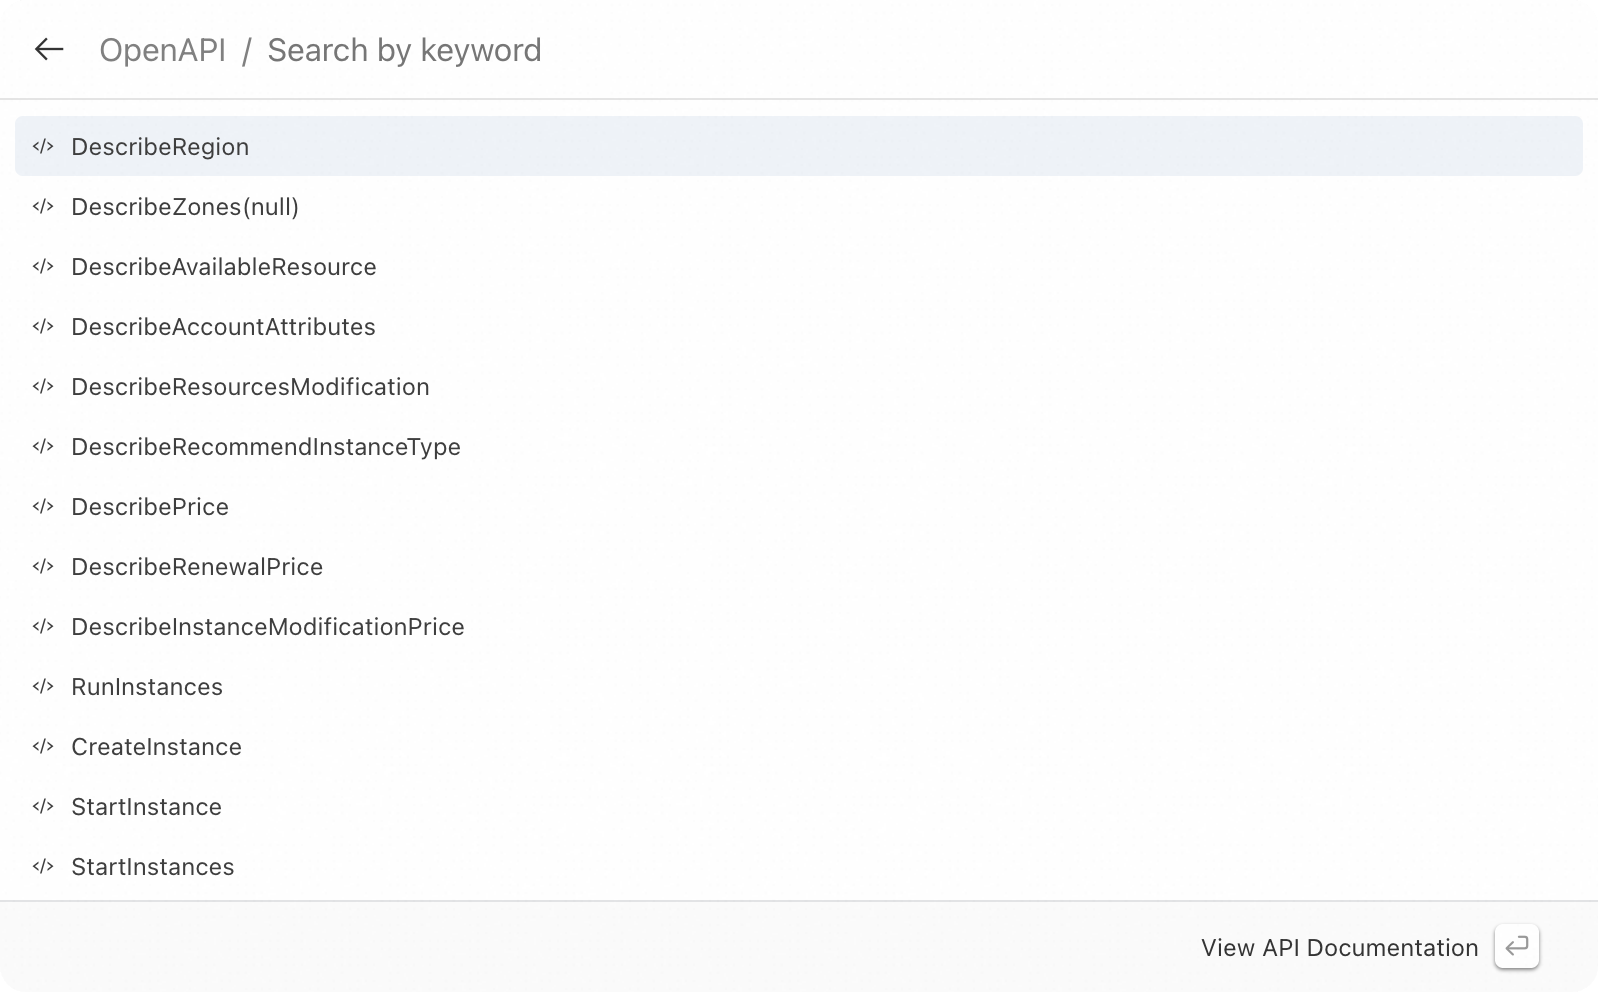Click the code icon beside DescribeAccountAttributes

pyautogui.click(x=42, y=327)
